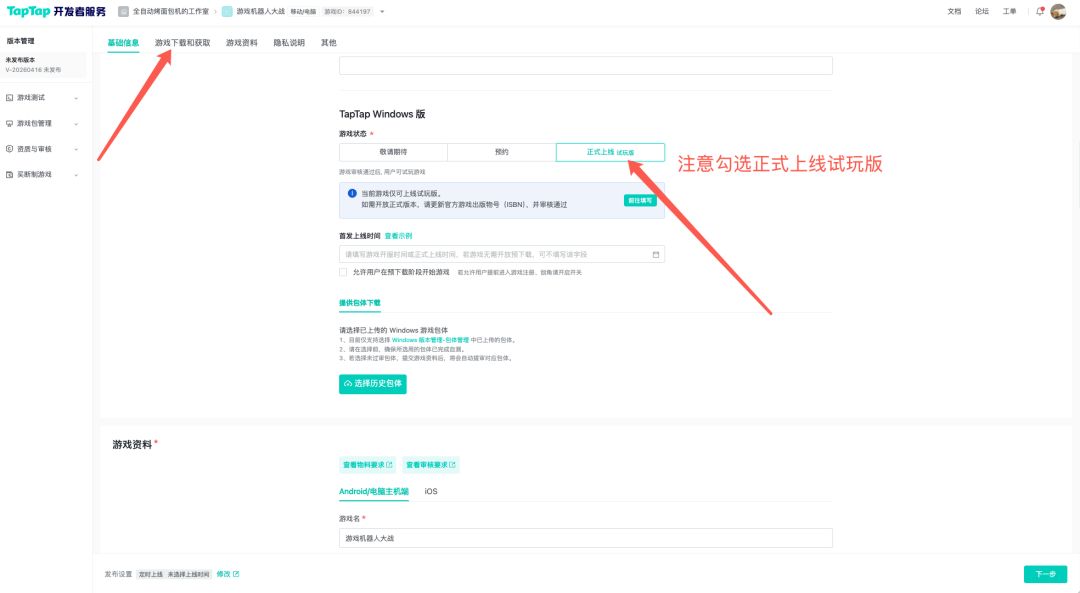Click the 选择历史包体 button
This screenshot has height=593, width=1080.
(373, 384)
